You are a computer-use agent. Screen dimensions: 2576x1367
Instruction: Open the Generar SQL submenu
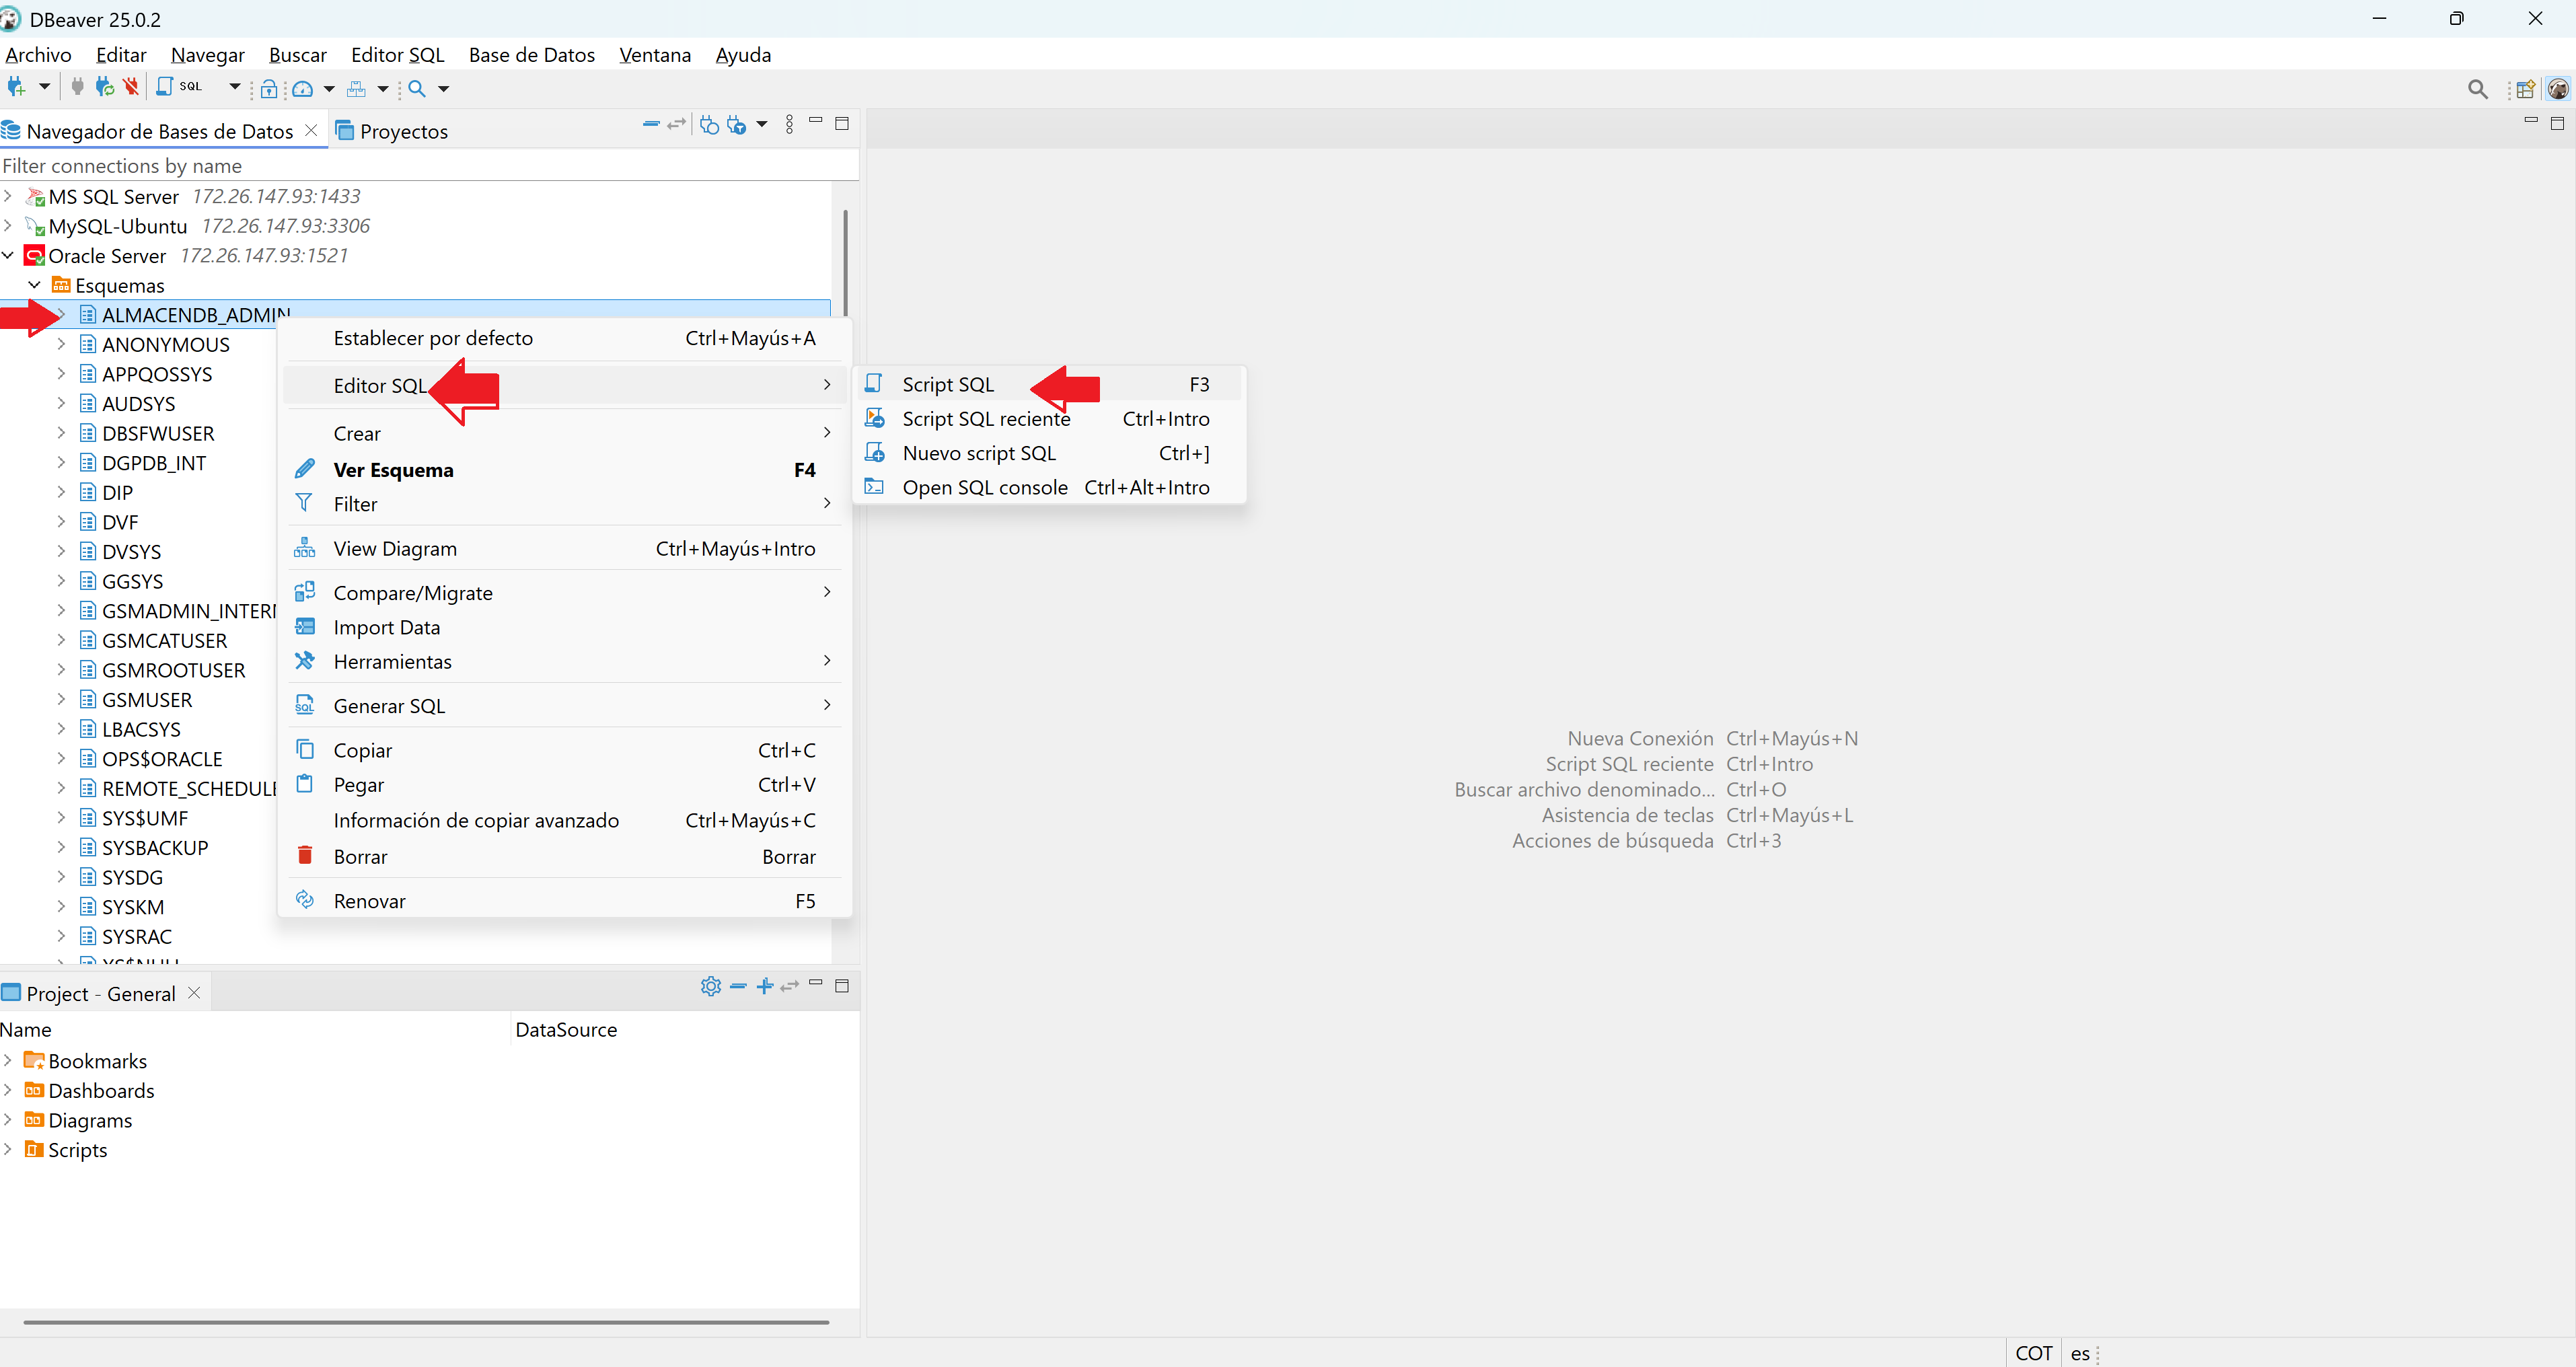[565, 705]
